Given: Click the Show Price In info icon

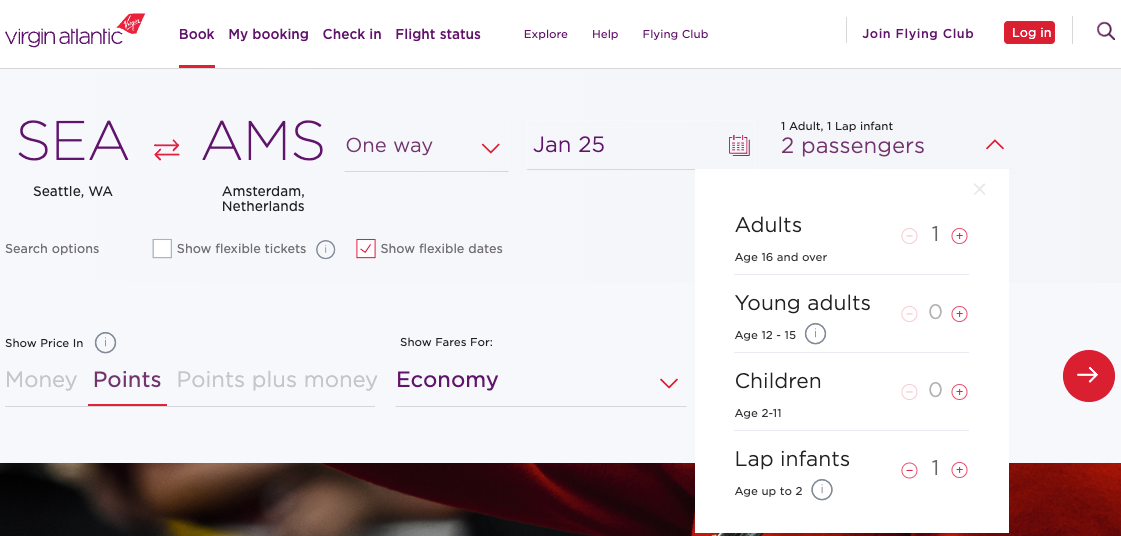Looking at the screenshot, I should click(105, 343).
